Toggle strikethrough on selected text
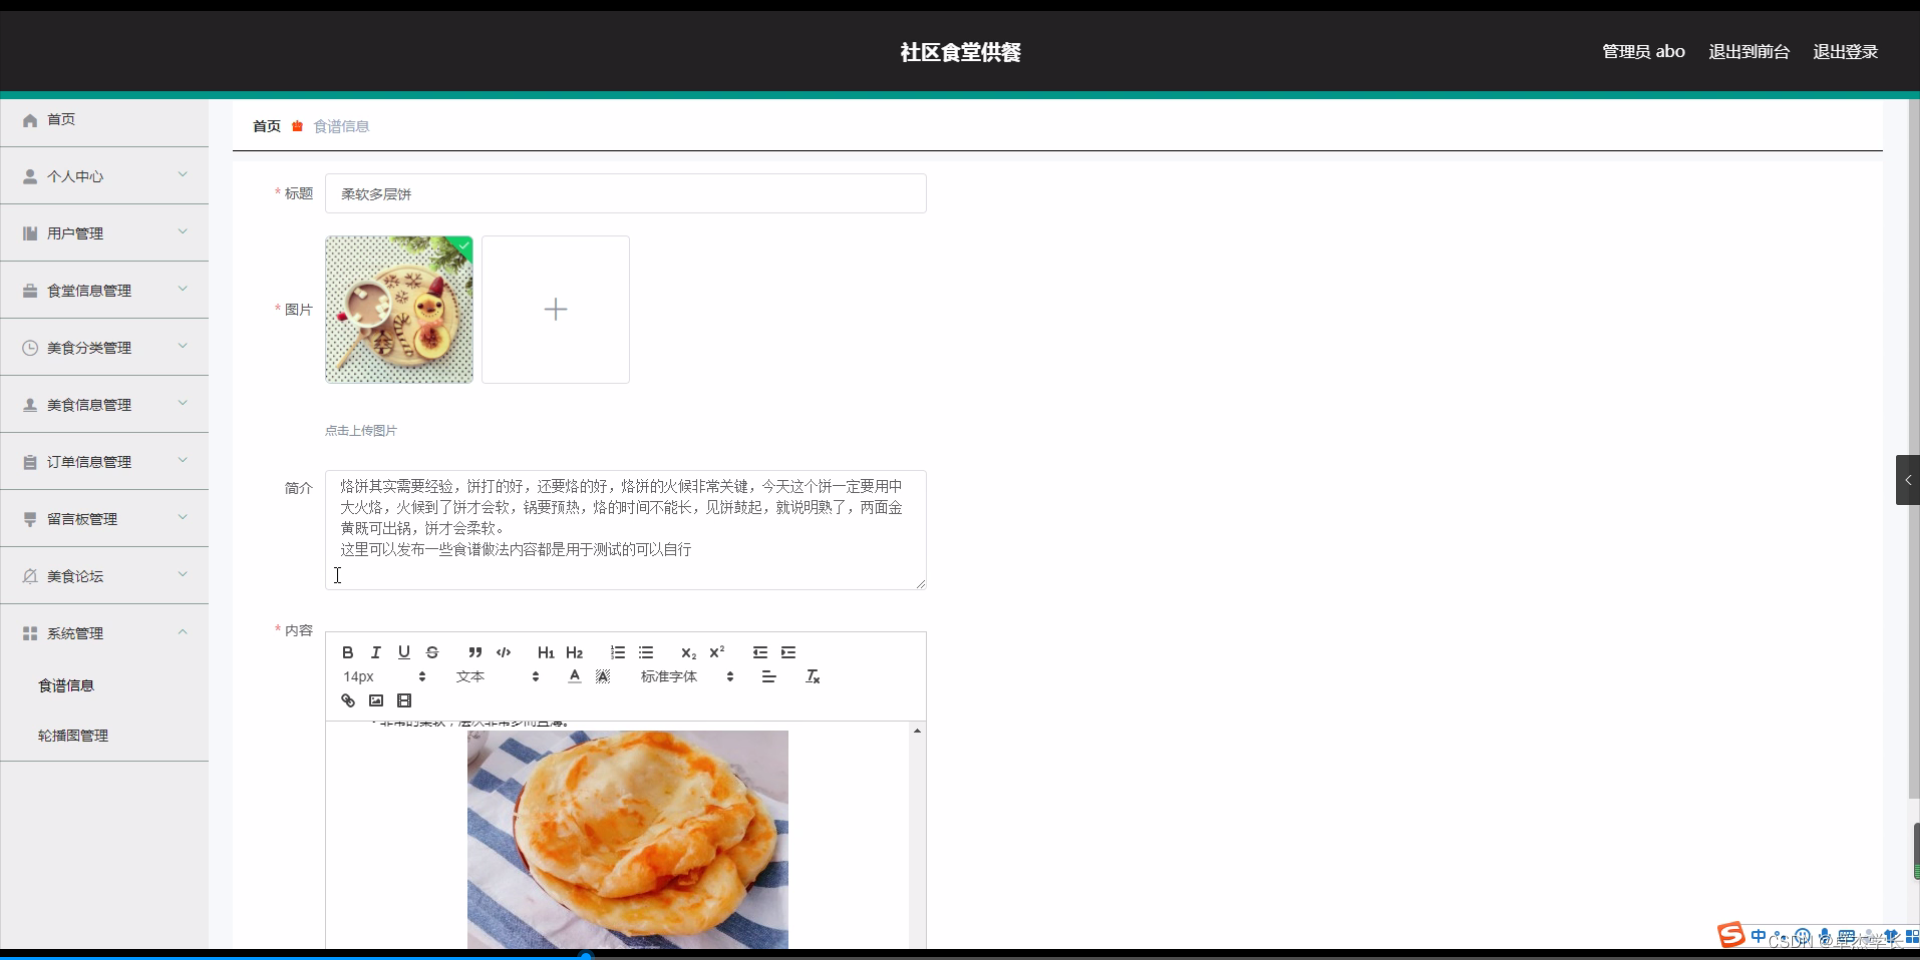This screenshot has height=960, width=1920. pyautogui.click(x=432, y=652)
